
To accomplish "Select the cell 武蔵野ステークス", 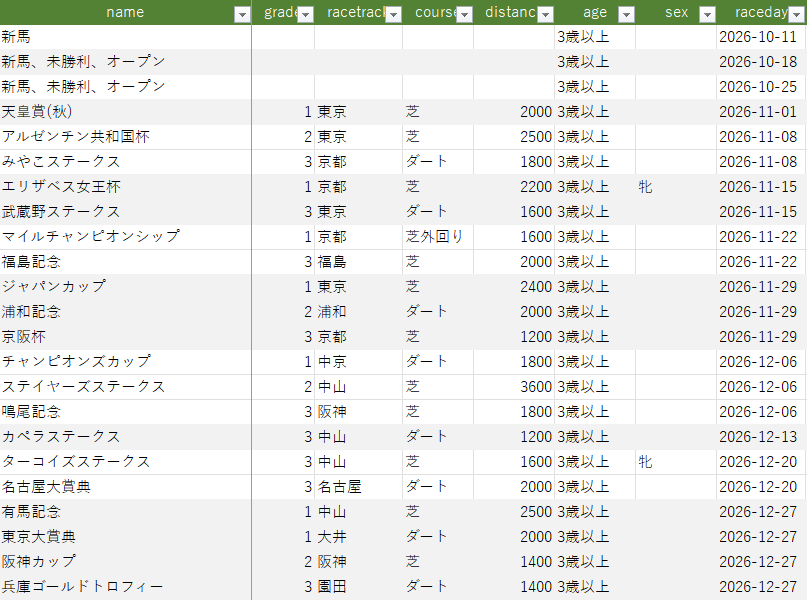I will pos(126,211).
